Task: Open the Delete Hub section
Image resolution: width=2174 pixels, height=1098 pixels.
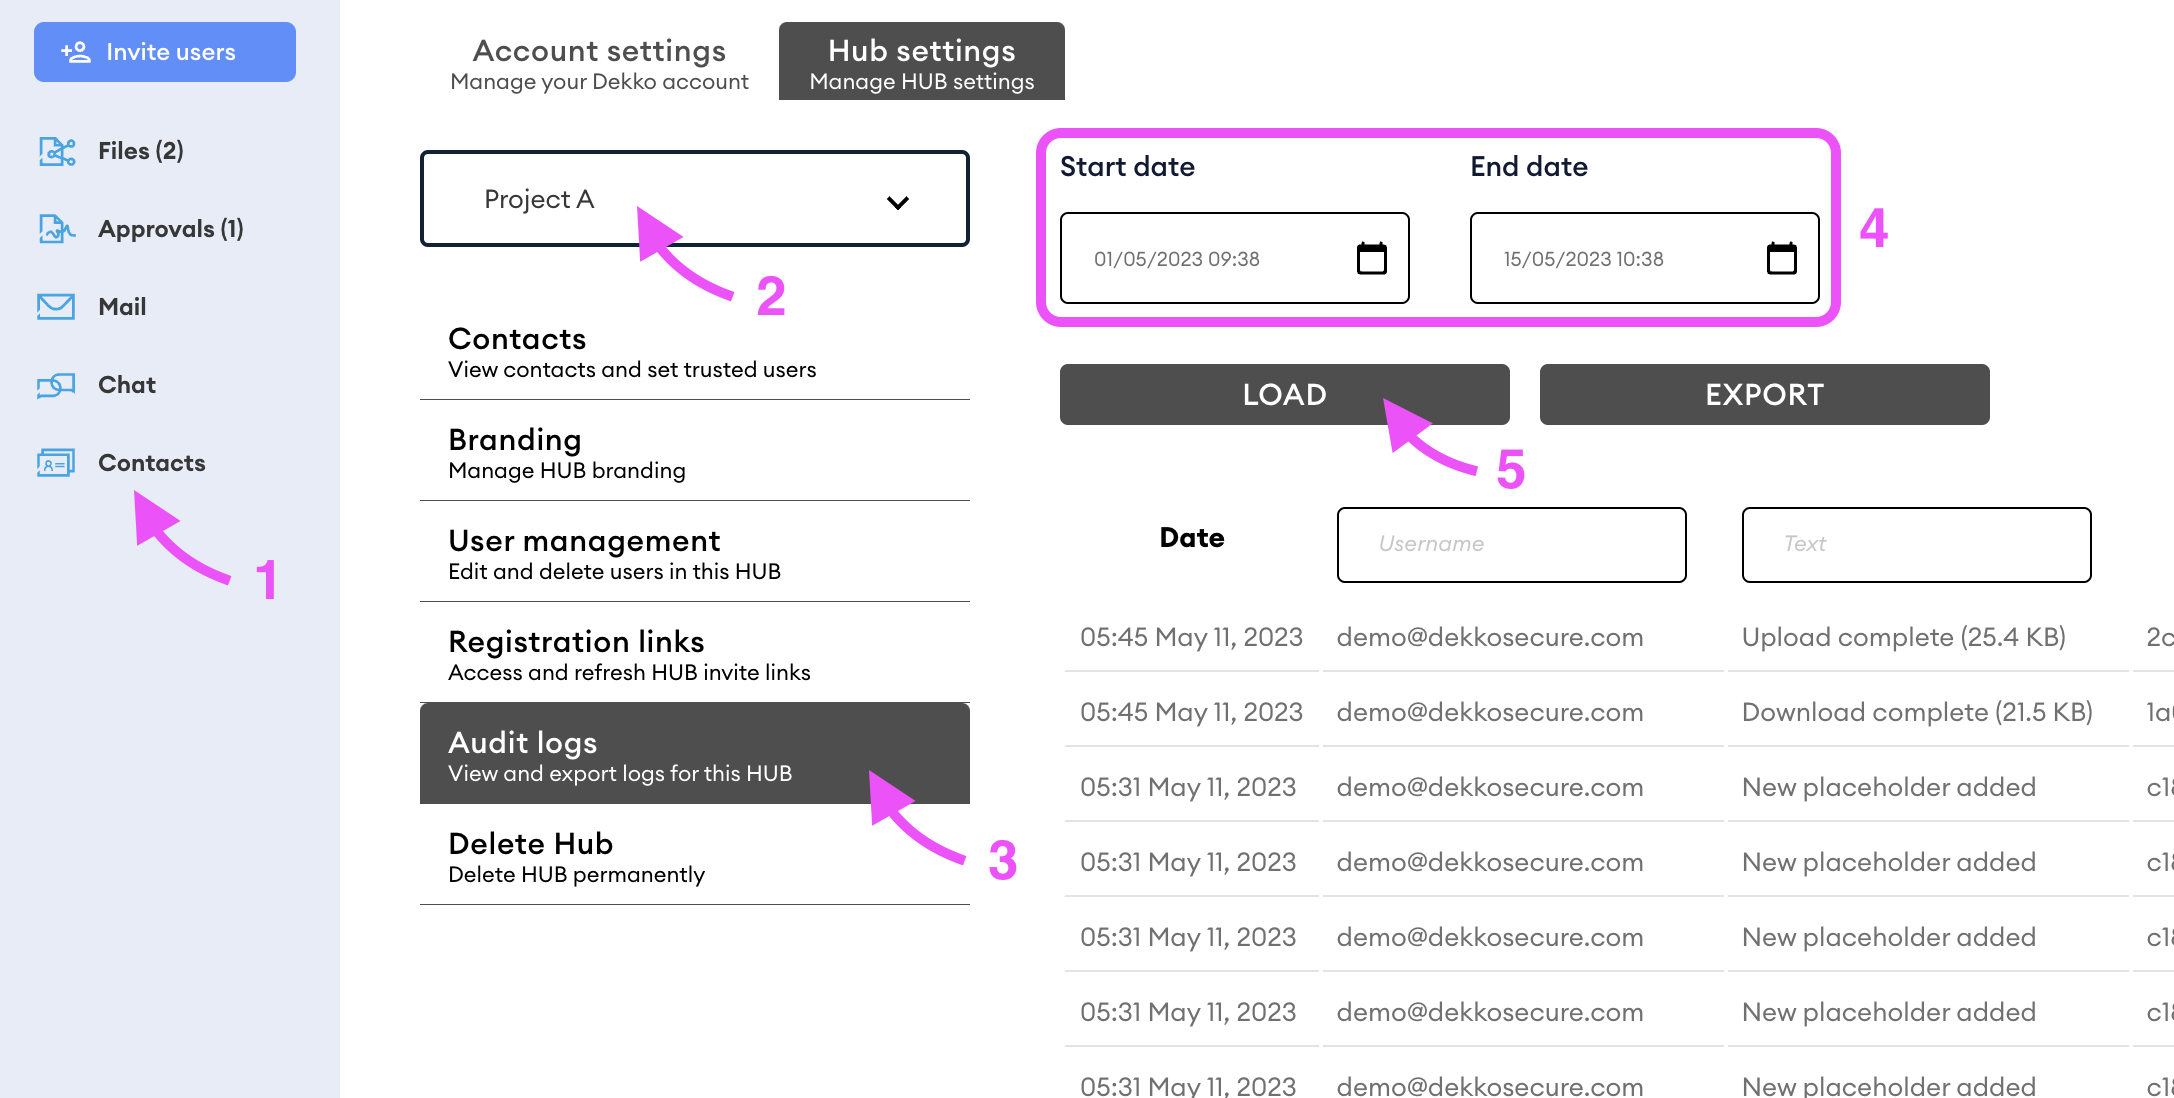Action: click(x=695, y=857)
